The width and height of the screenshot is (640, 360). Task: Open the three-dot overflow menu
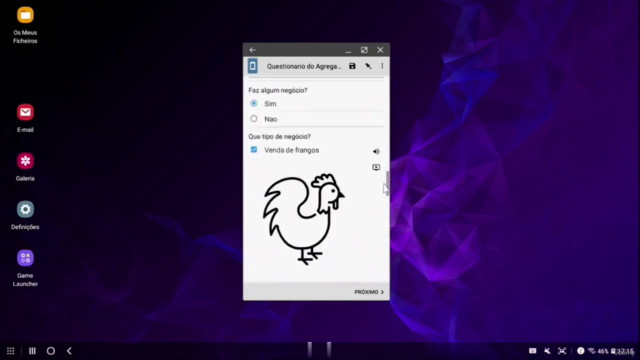382,66
